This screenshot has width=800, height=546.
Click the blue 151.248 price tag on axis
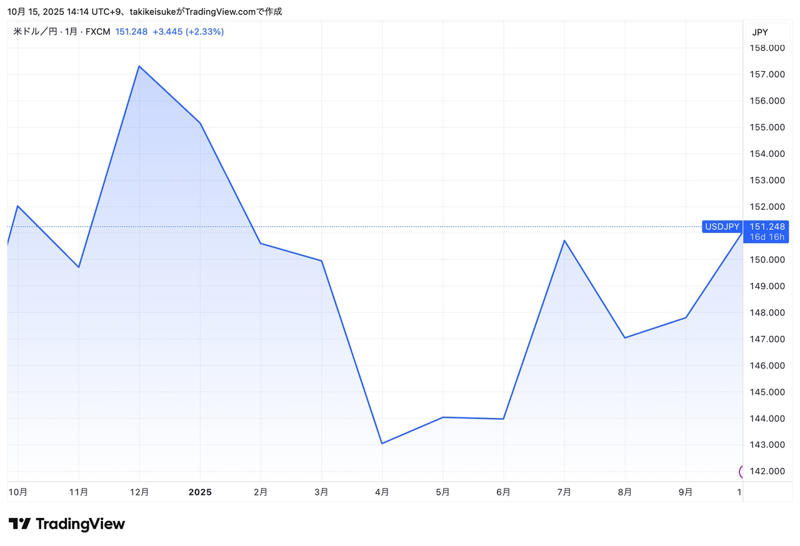pos(767,227)
